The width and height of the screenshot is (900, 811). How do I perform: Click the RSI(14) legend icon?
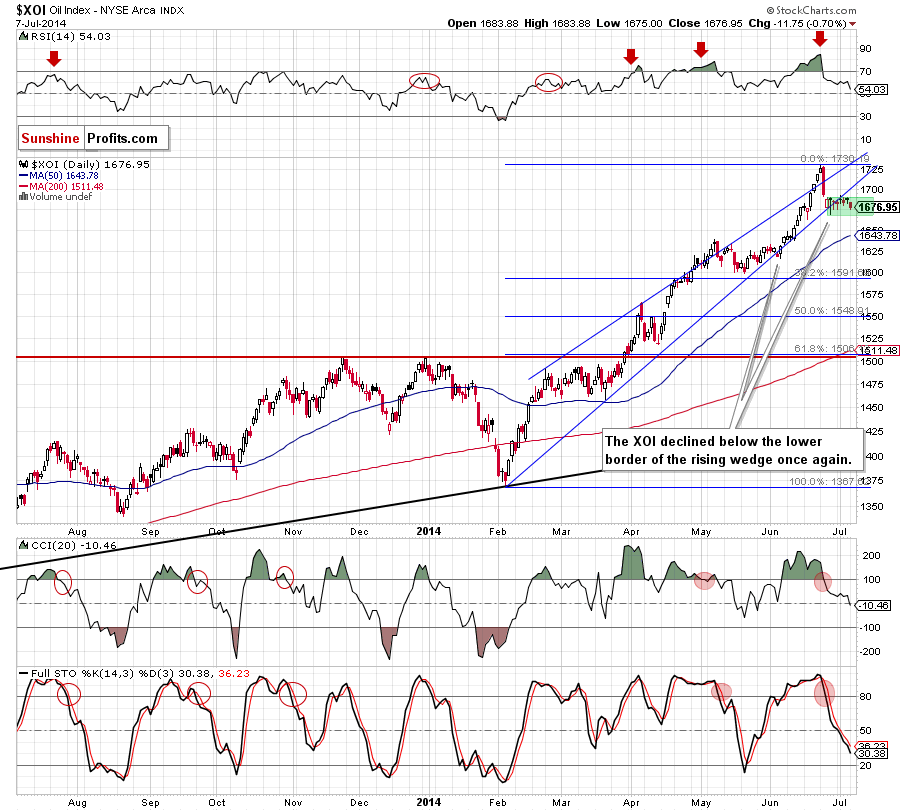(x=23, y=36)
